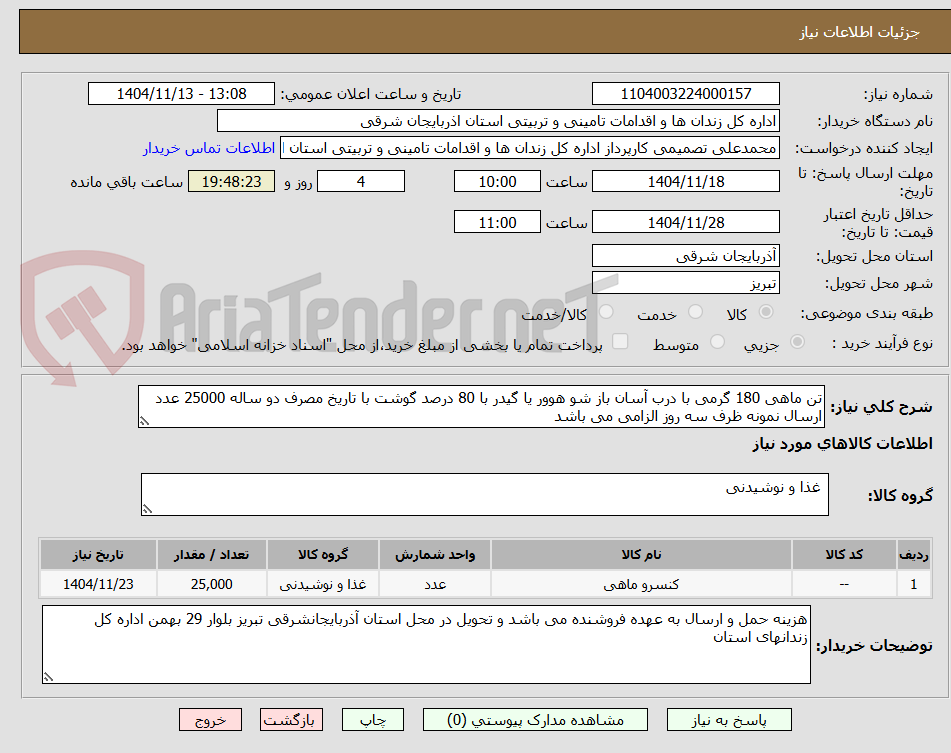The width and height of the screenshot is (951, 753).
Task: Click the جزئیات اطلاعات نیاز page title
Action: [859, 32]
